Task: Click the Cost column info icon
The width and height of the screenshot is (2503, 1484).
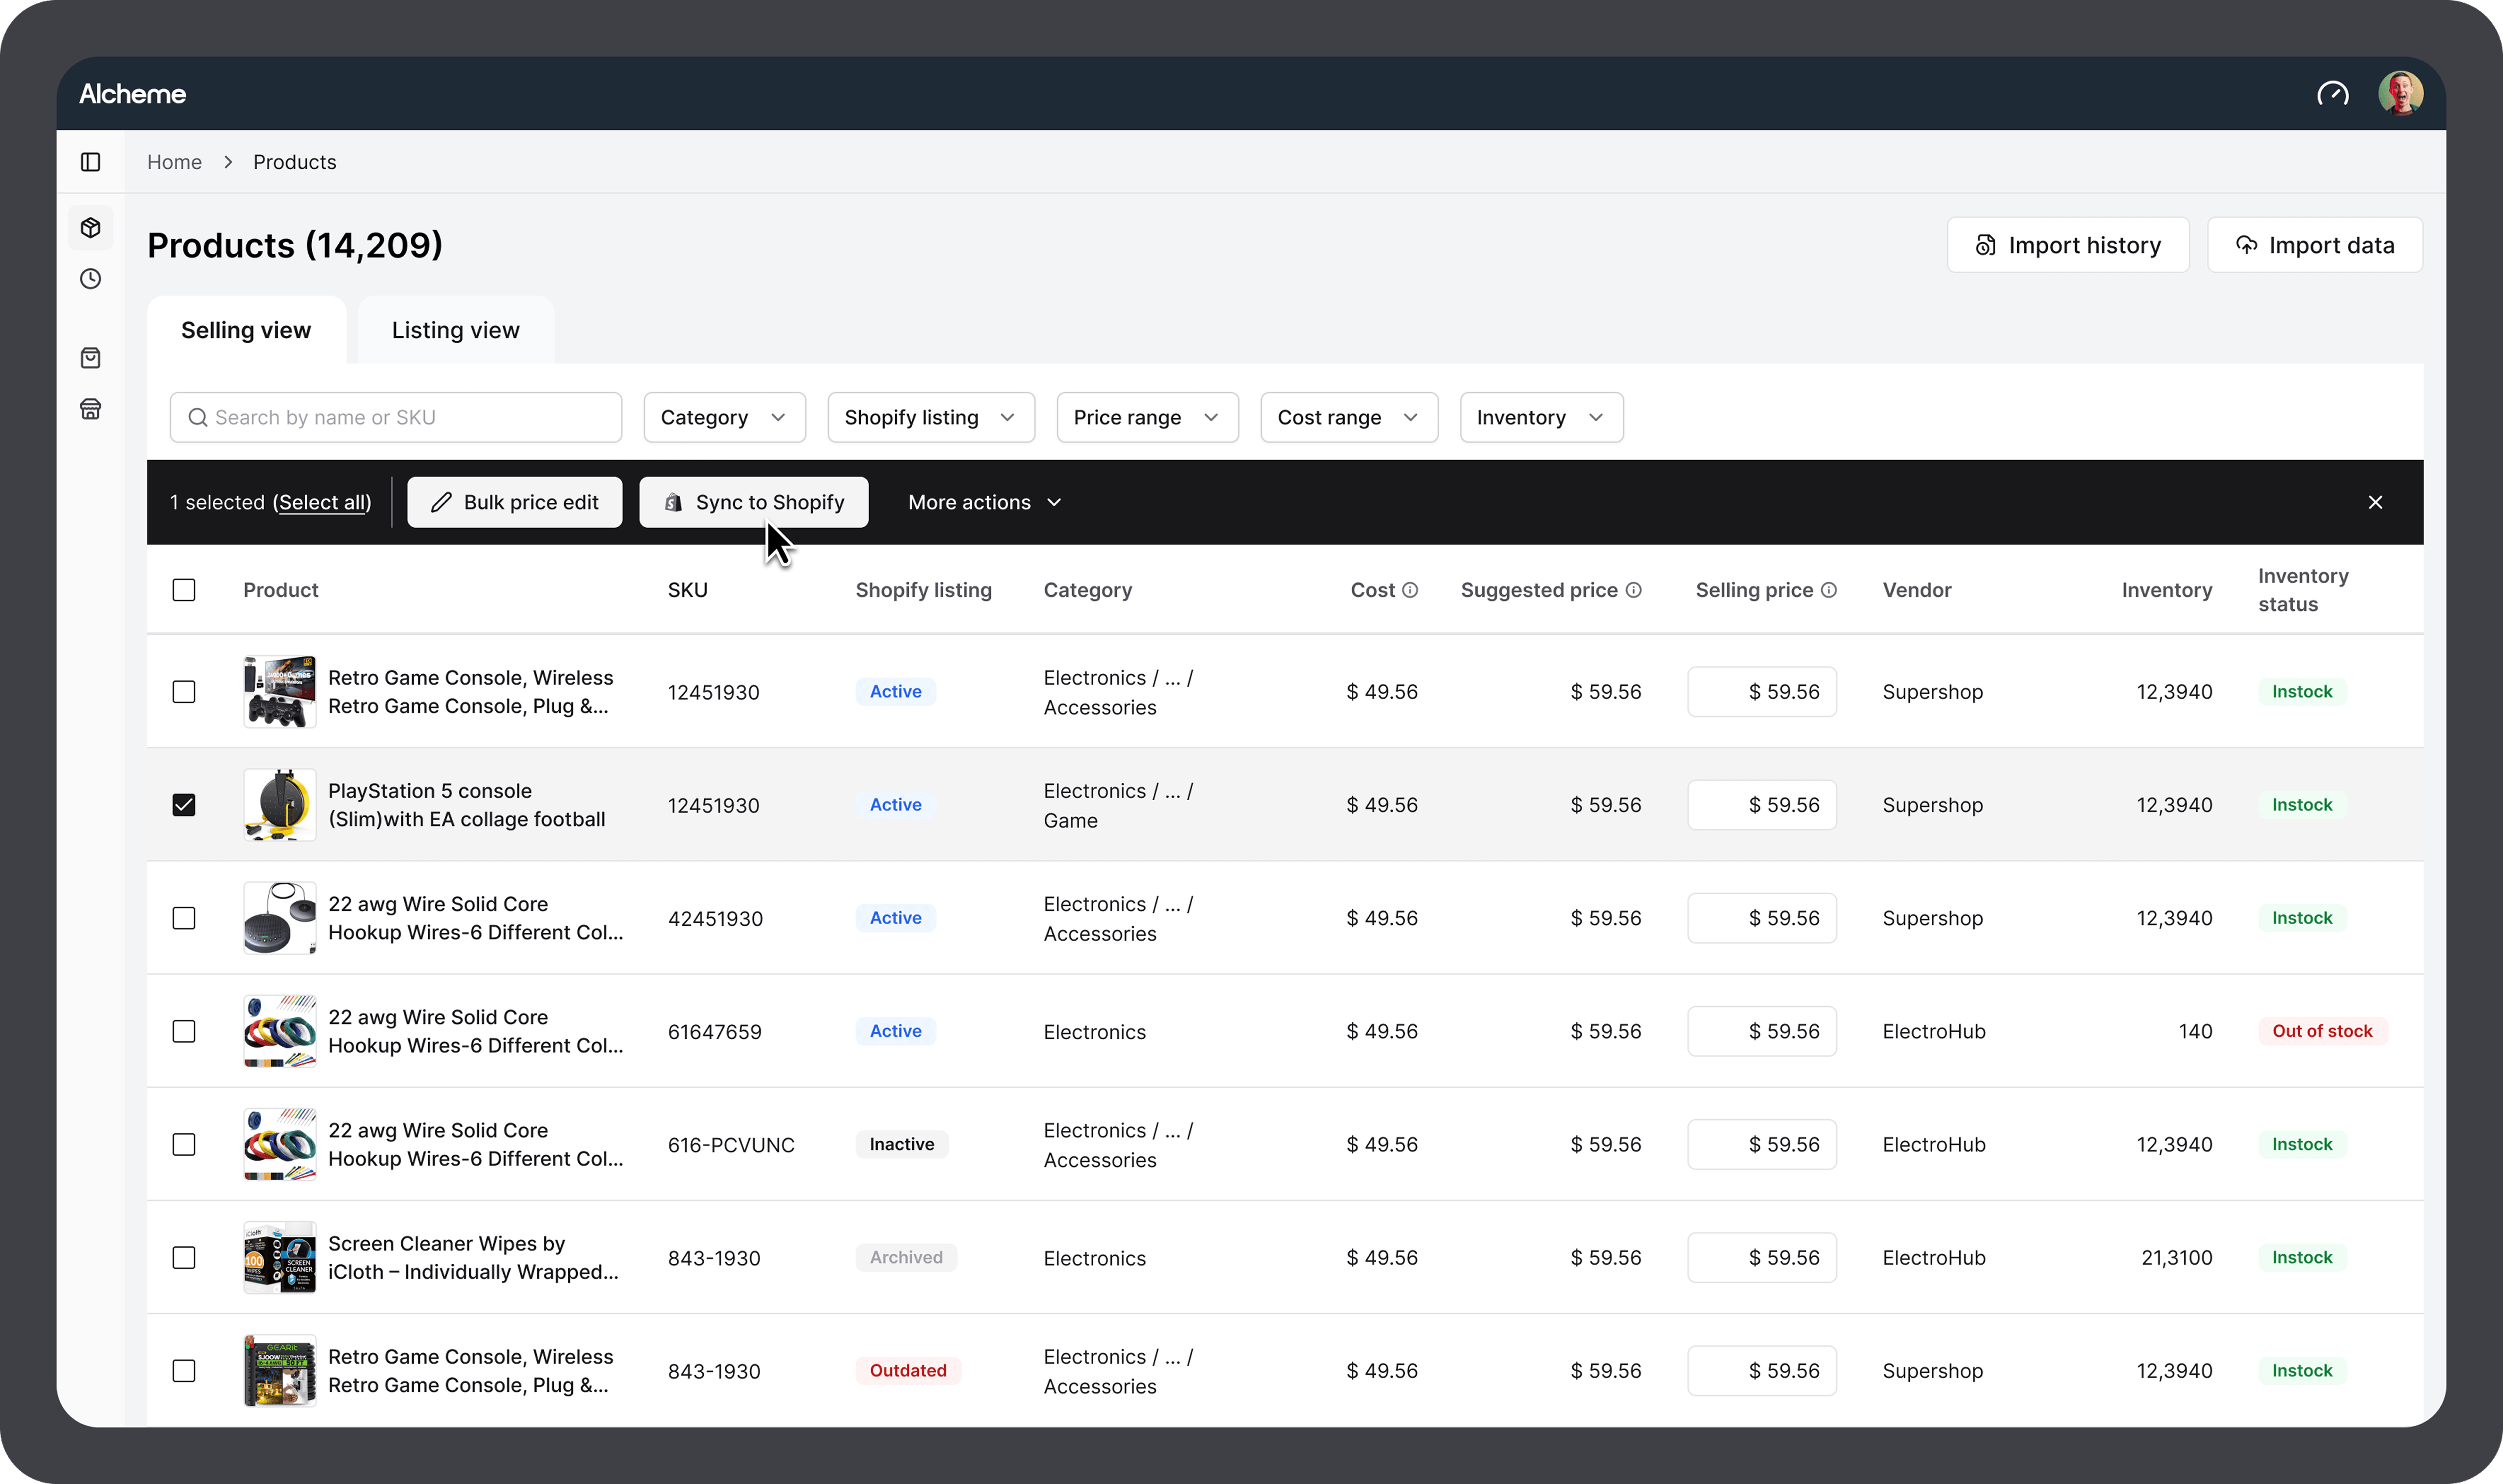Action: (x=1410, y=590)
